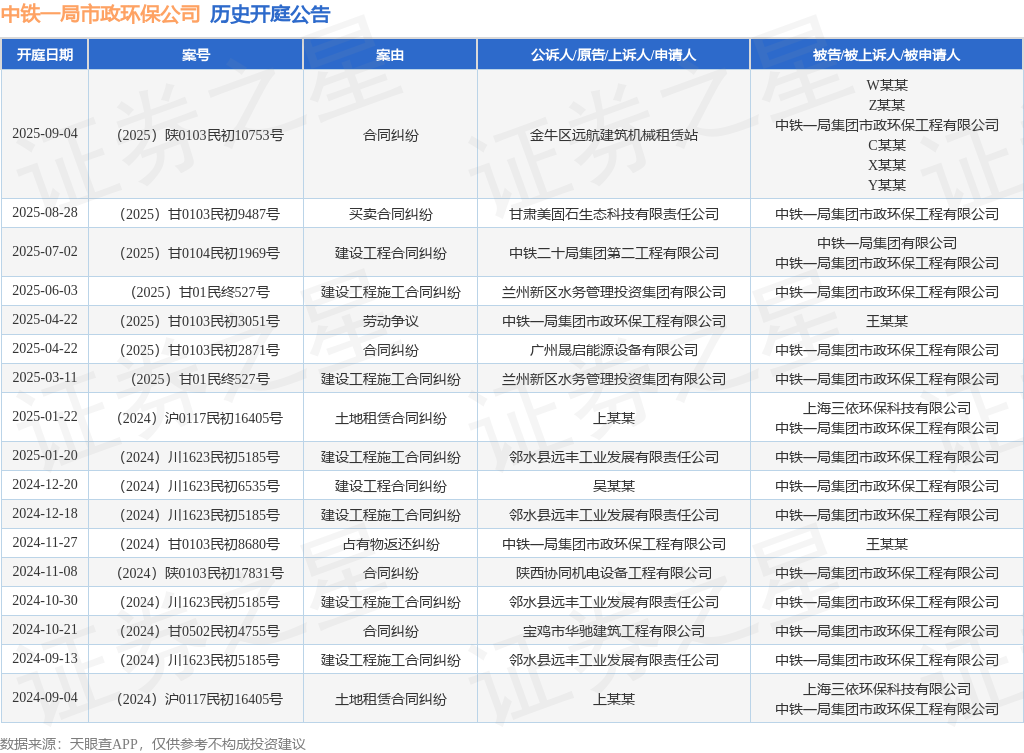The height and width of the screenshot is (753, 1024).
Task: Click plaintiff 广州晟启能源设备有限公司
Action: pos(613,350)
